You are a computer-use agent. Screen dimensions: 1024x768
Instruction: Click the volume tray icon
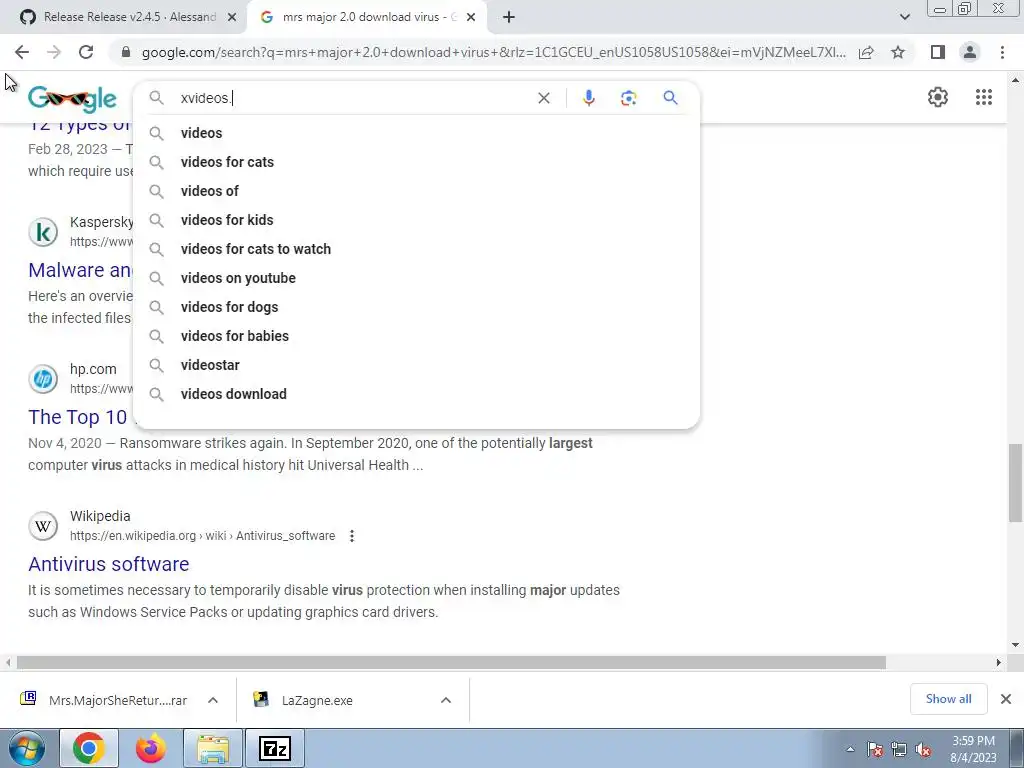coord(923,750)
